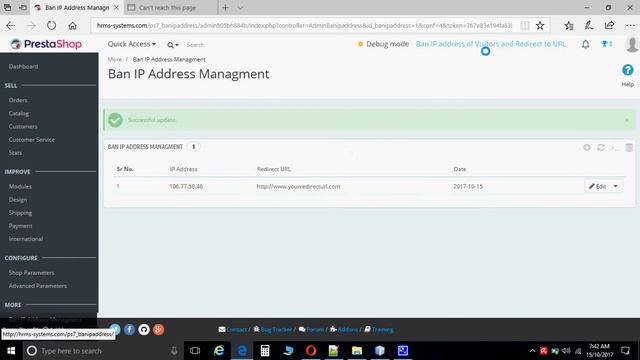Open the Bug Tracker footer link
The height and width of the screenshot is (360, 640).
click(272, 329)
